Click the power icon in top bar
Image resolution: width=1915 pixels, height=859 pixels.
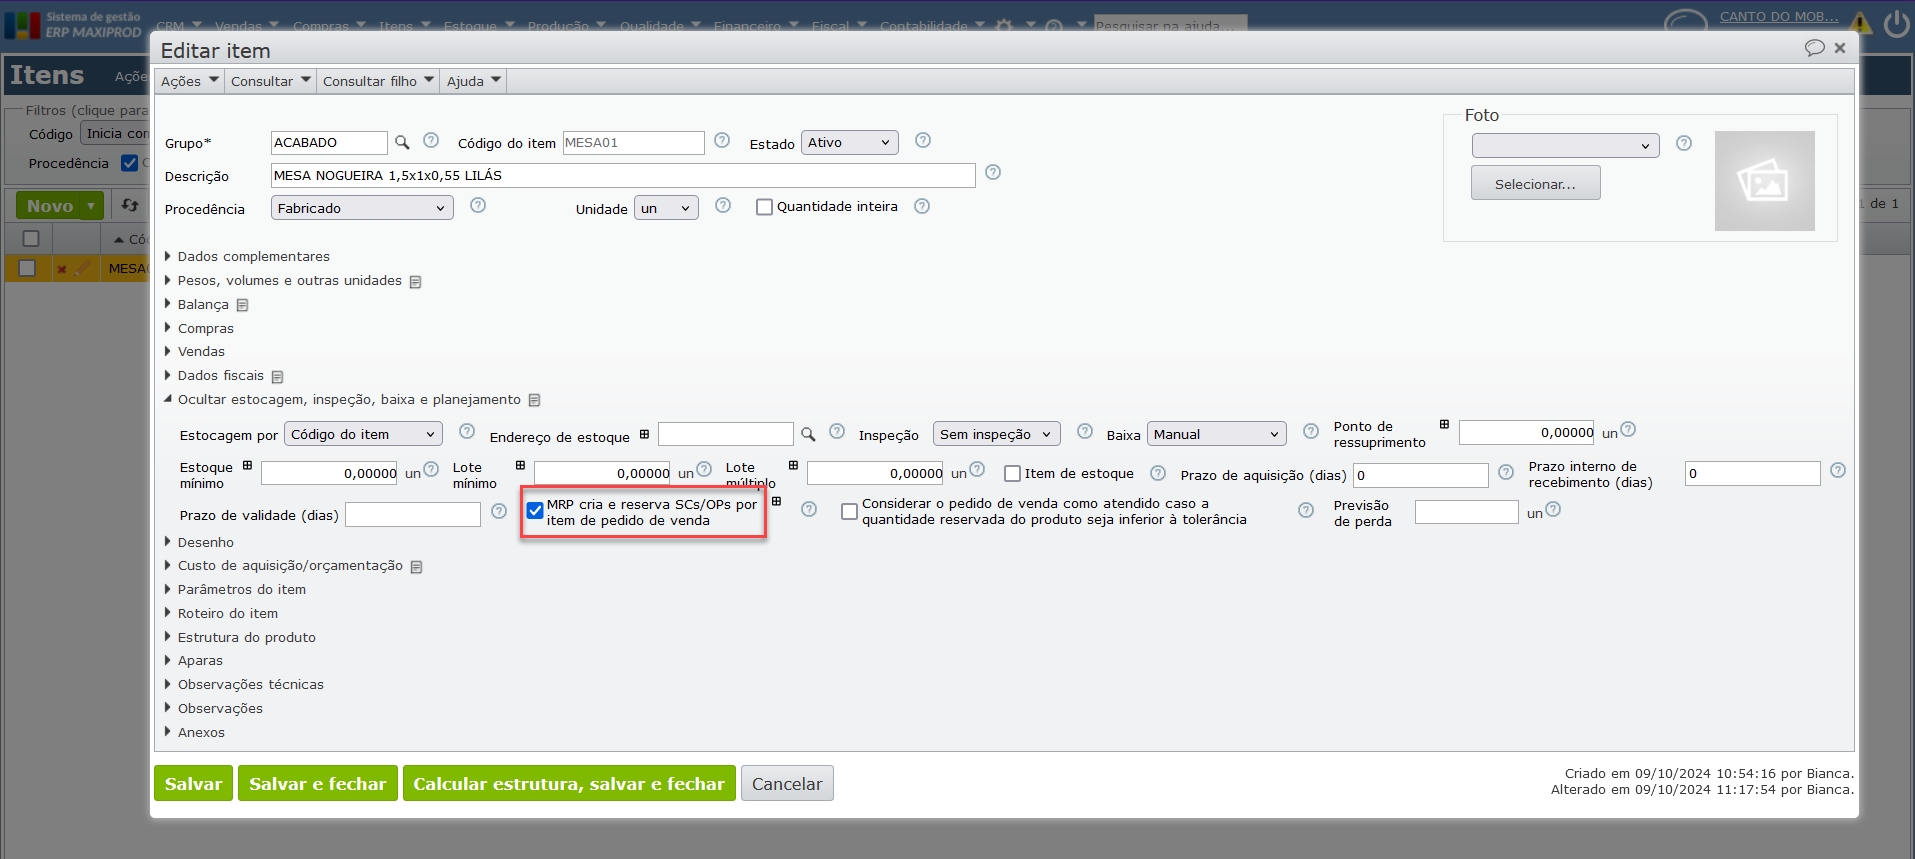pos(1896,23)
